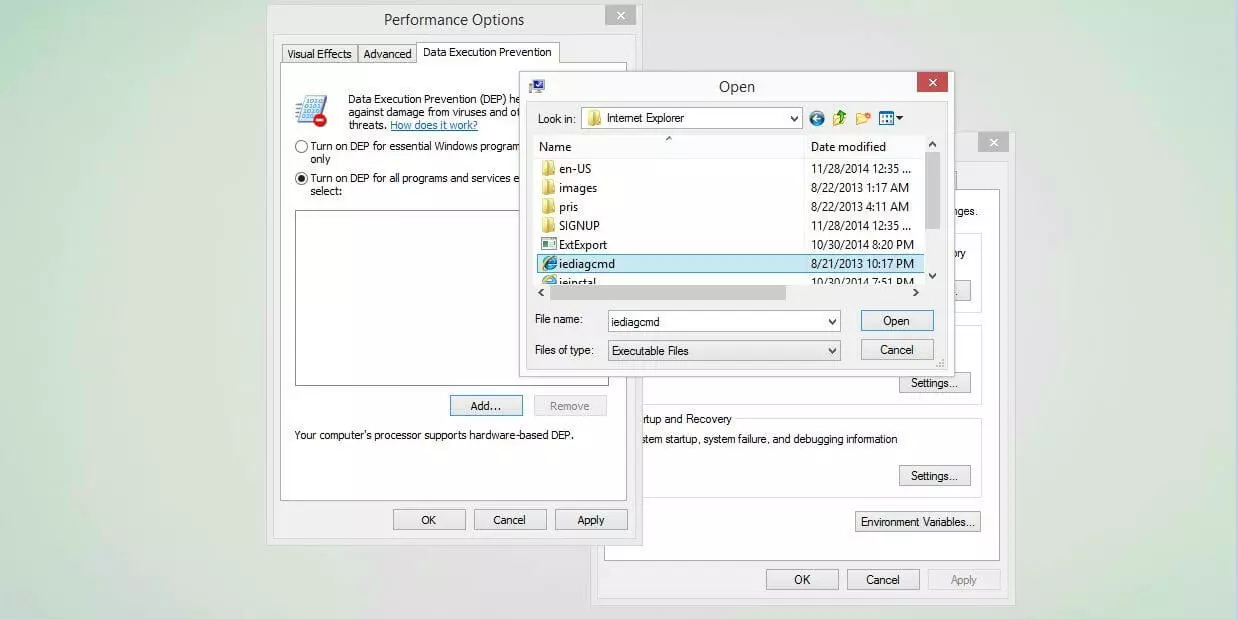Follow the 'How does it work?' link

(x=433, y=126)
